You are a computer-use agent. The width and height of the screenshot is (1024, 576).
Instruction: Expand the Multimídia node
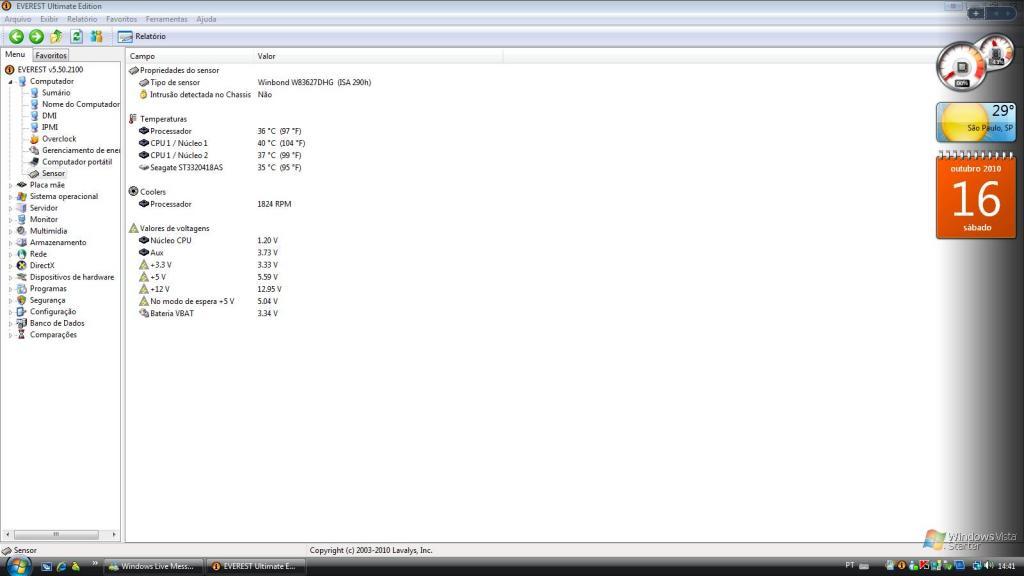pyautogui.click(x=10, y=231)
